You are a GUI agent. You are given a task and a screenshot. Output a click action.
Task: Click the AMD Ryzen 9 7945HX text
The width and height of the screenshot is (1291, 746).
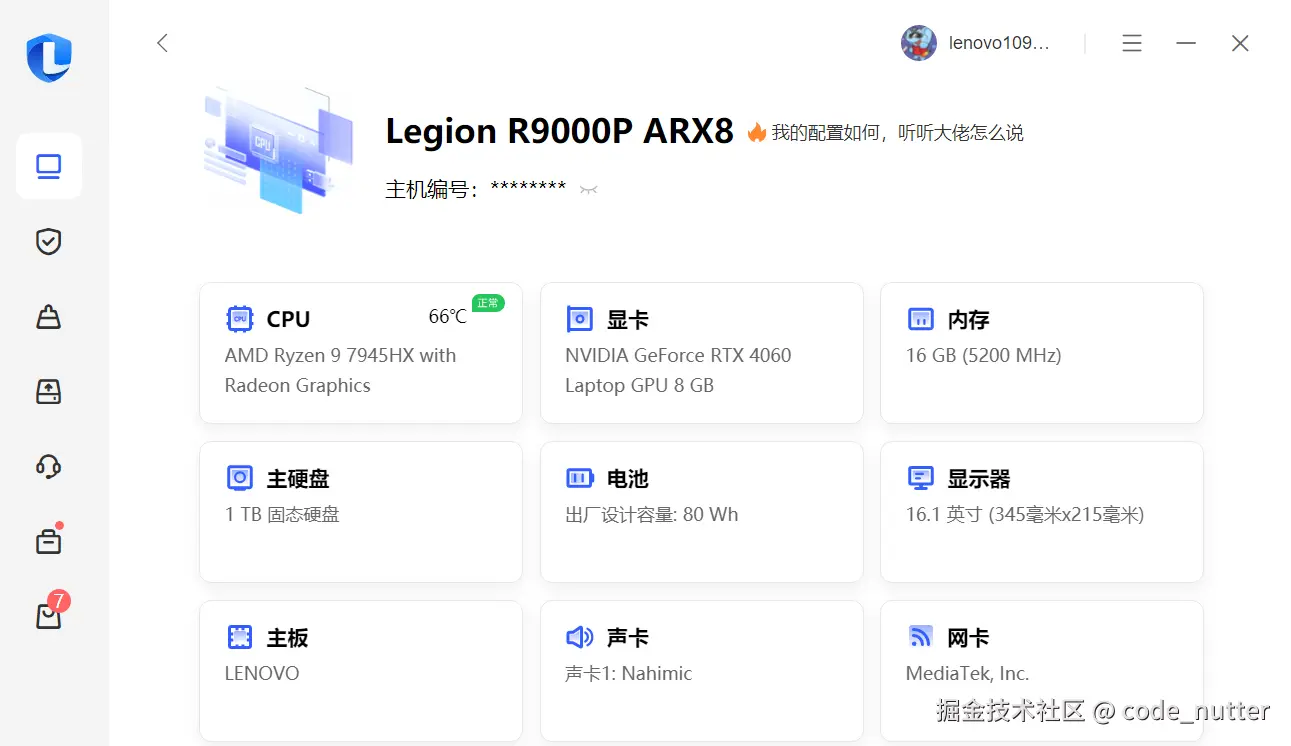340,370
